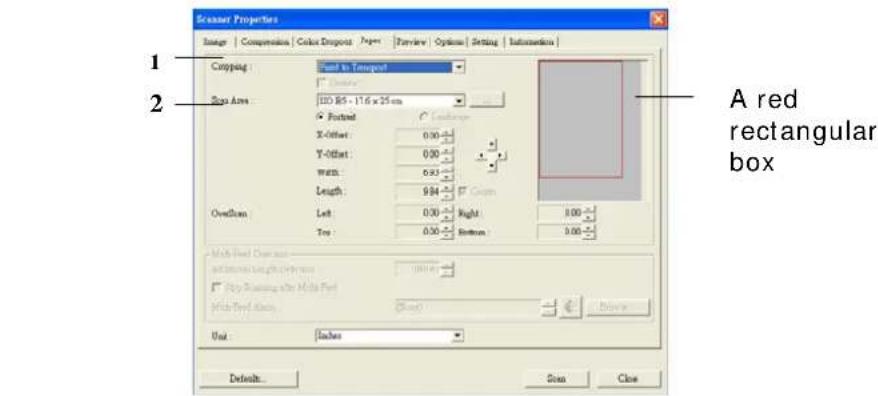Click the Length spinner arrows
The image size is (878, 396).
point(447,192)
